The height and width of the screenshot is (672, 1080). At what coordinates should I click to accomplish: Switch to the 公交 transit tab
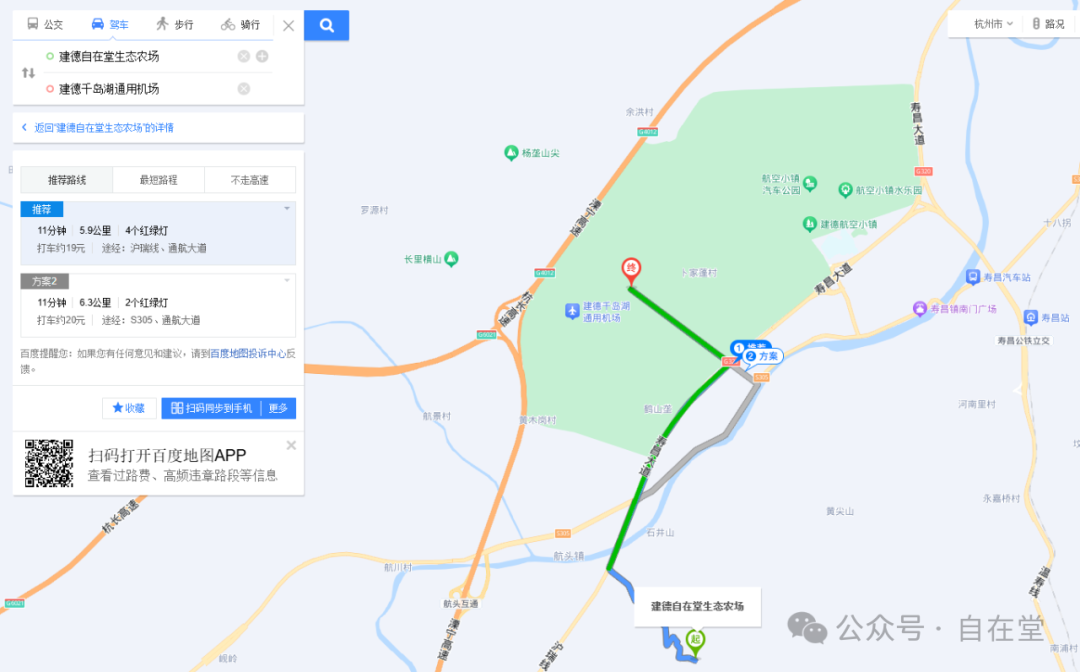[x=45, y=24]
